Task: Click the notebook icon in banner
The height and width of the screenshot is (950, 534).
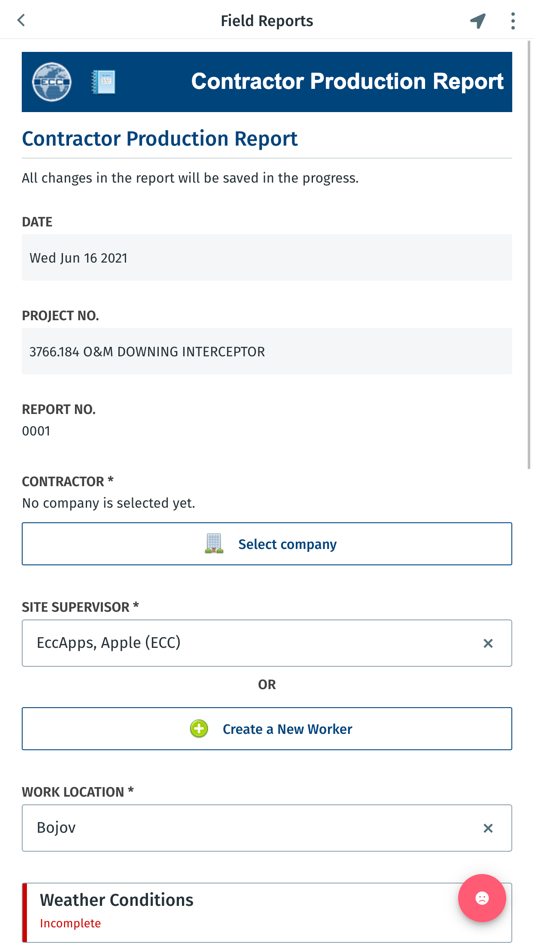Action: (103, 82)
